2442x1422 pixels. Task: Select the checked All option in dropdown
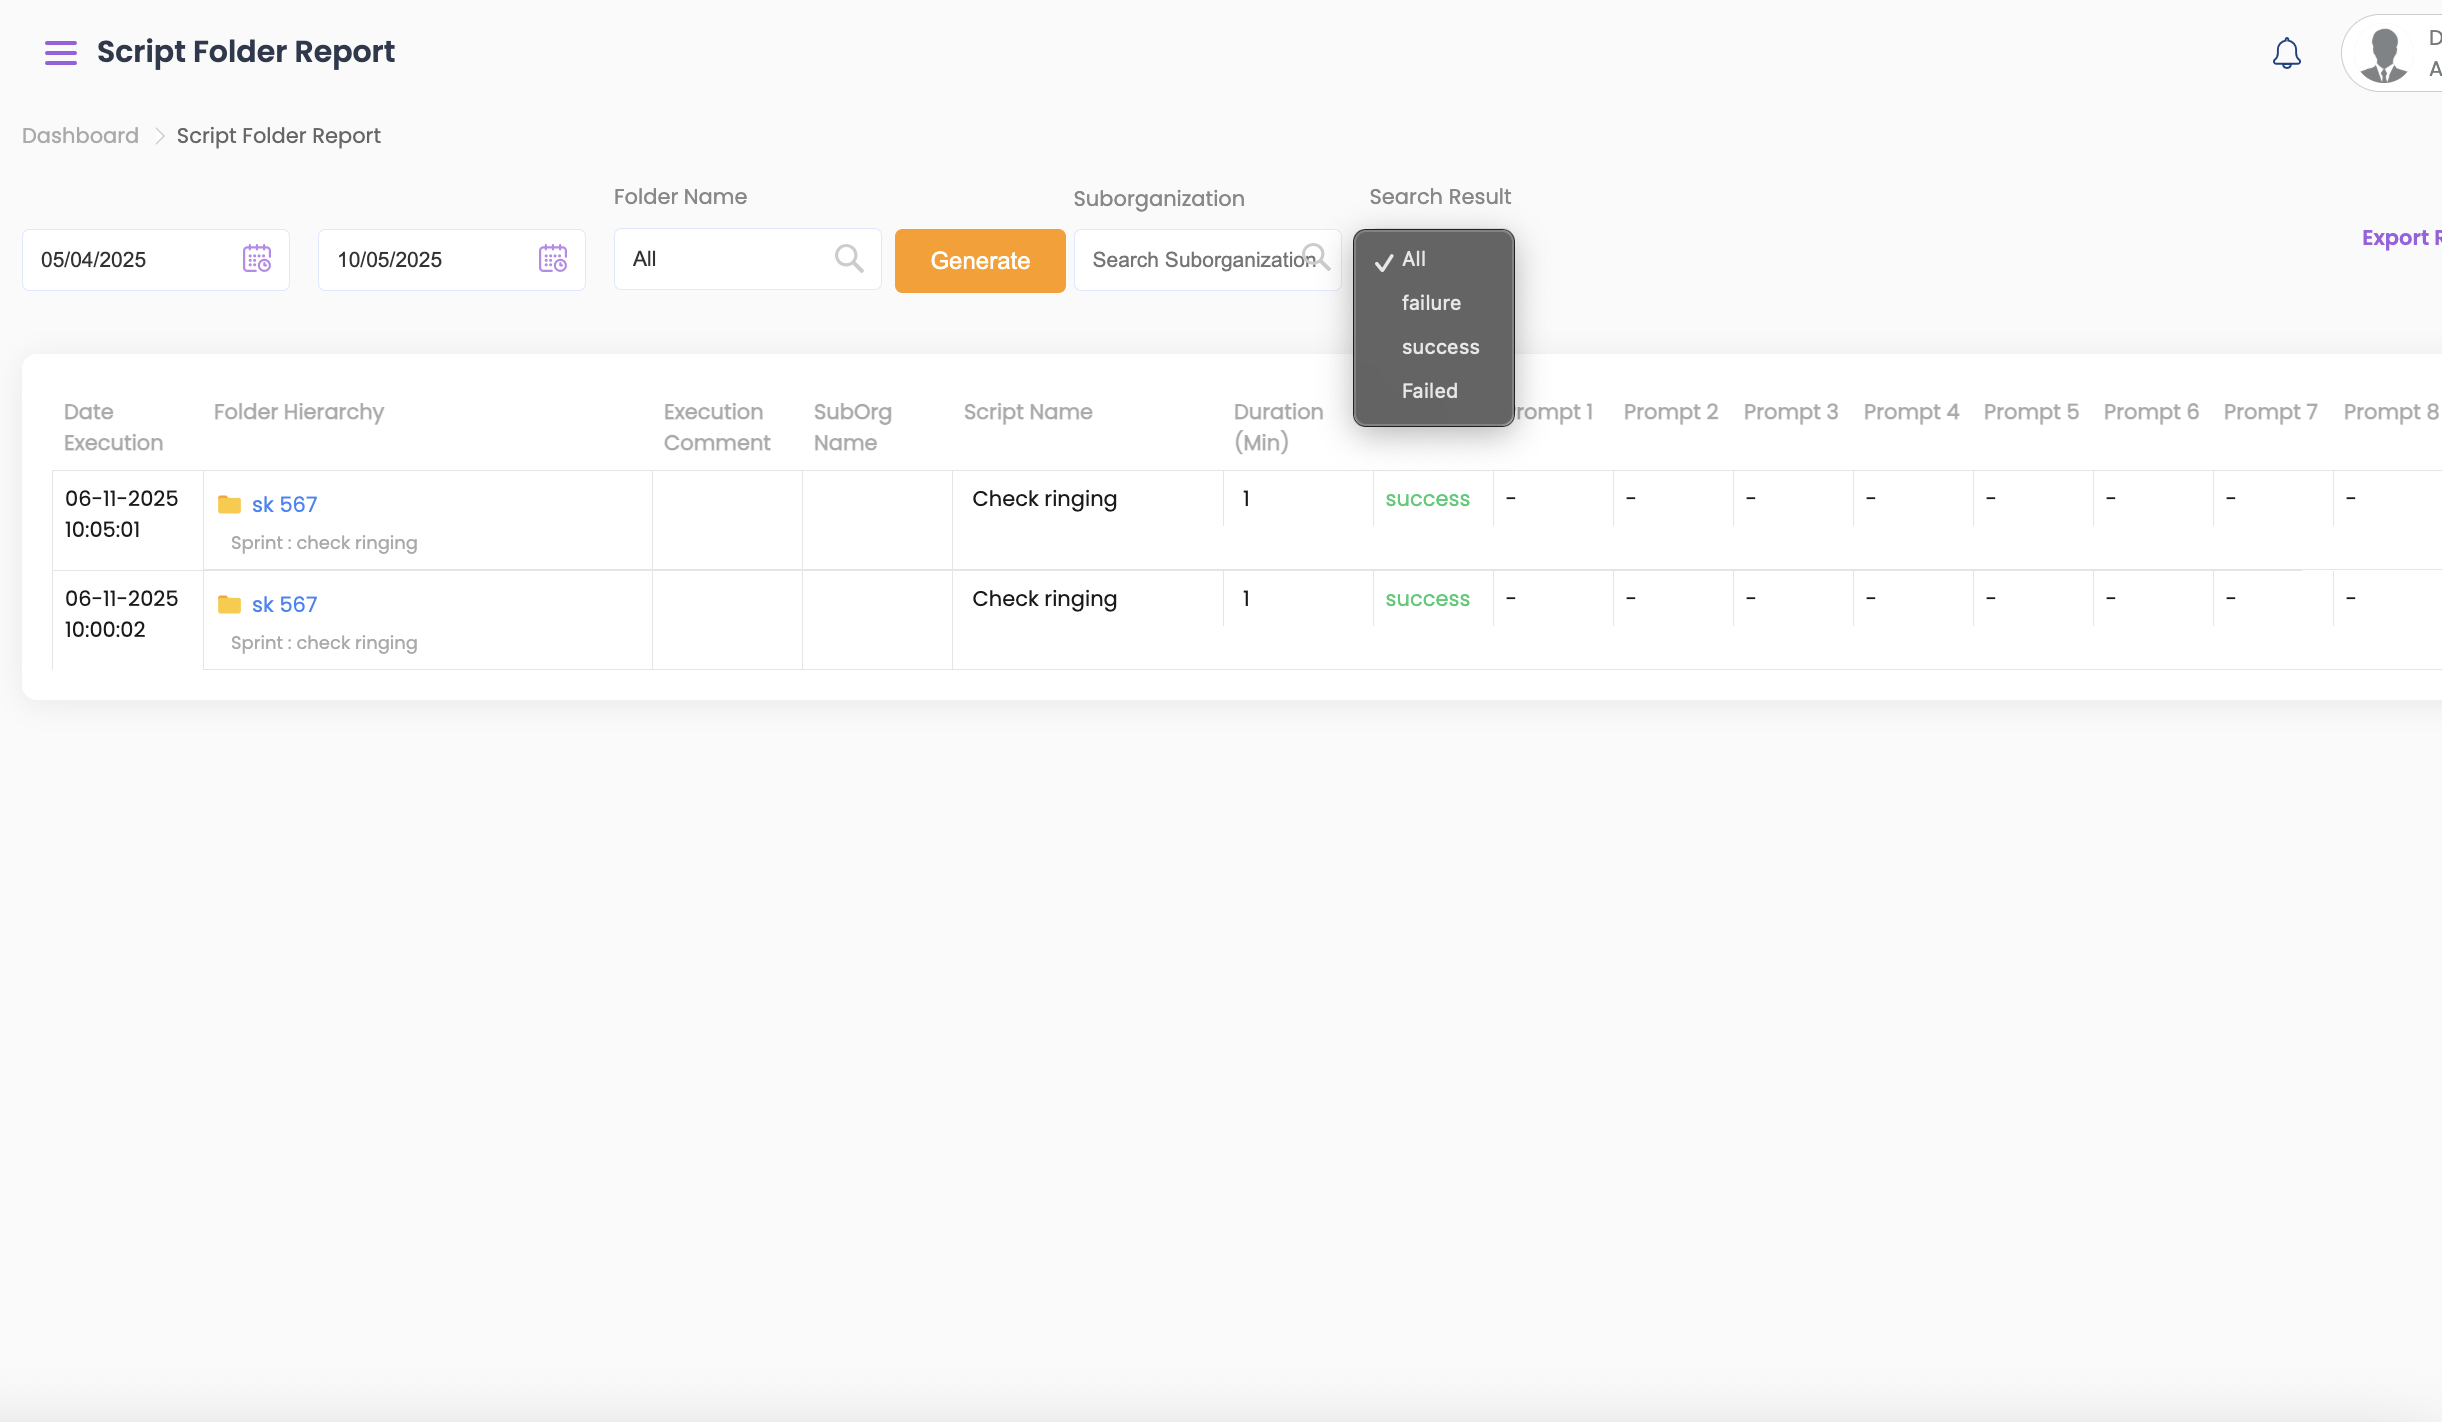(x=1414, y=259)
